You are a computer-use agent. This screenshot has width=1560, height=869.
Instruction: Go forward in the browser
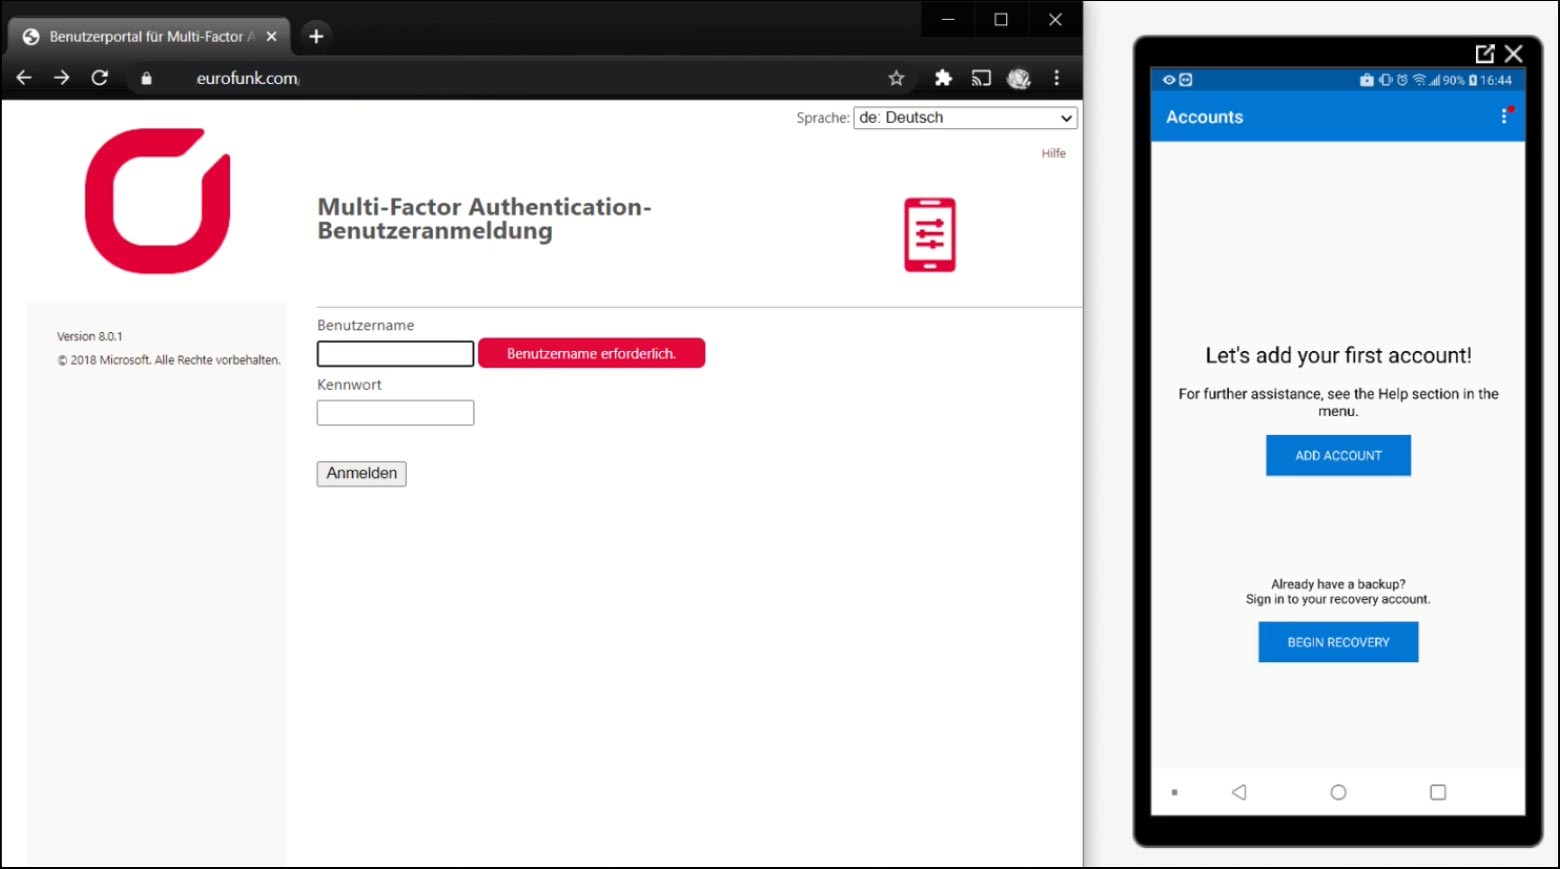(62, 78)
